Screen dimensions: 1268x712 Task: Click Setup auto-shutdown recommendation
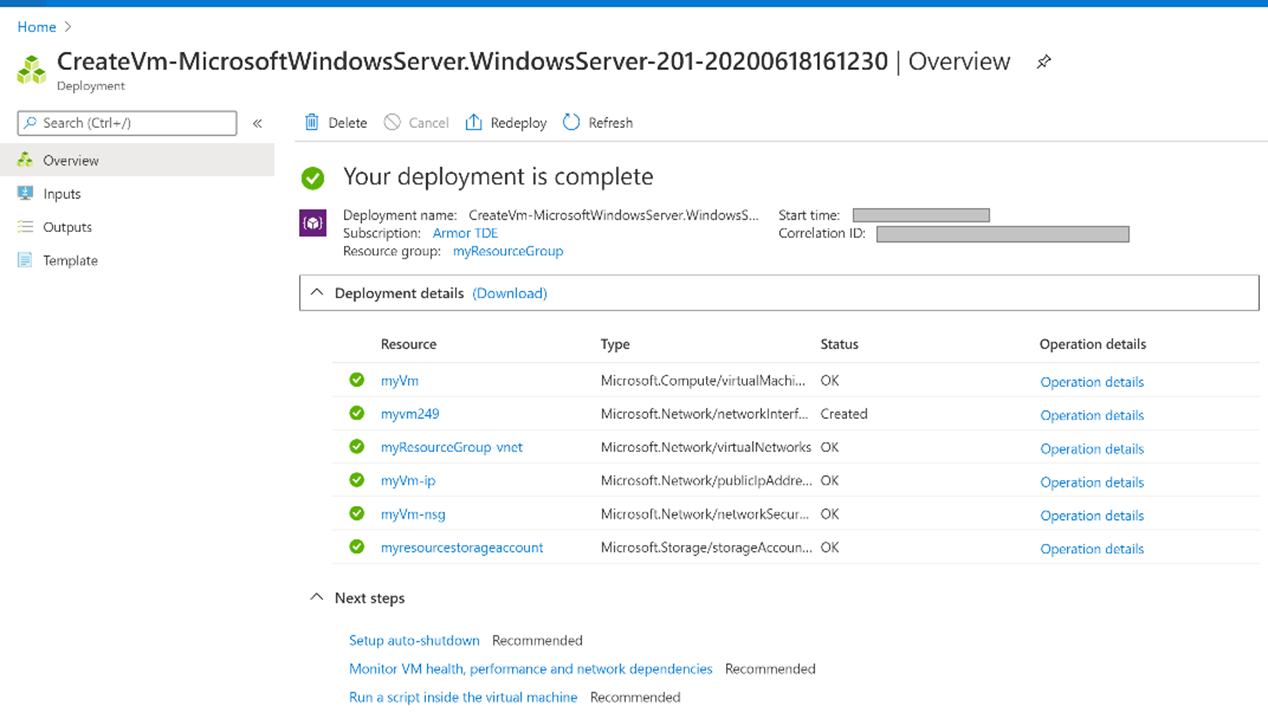(414, 640)
